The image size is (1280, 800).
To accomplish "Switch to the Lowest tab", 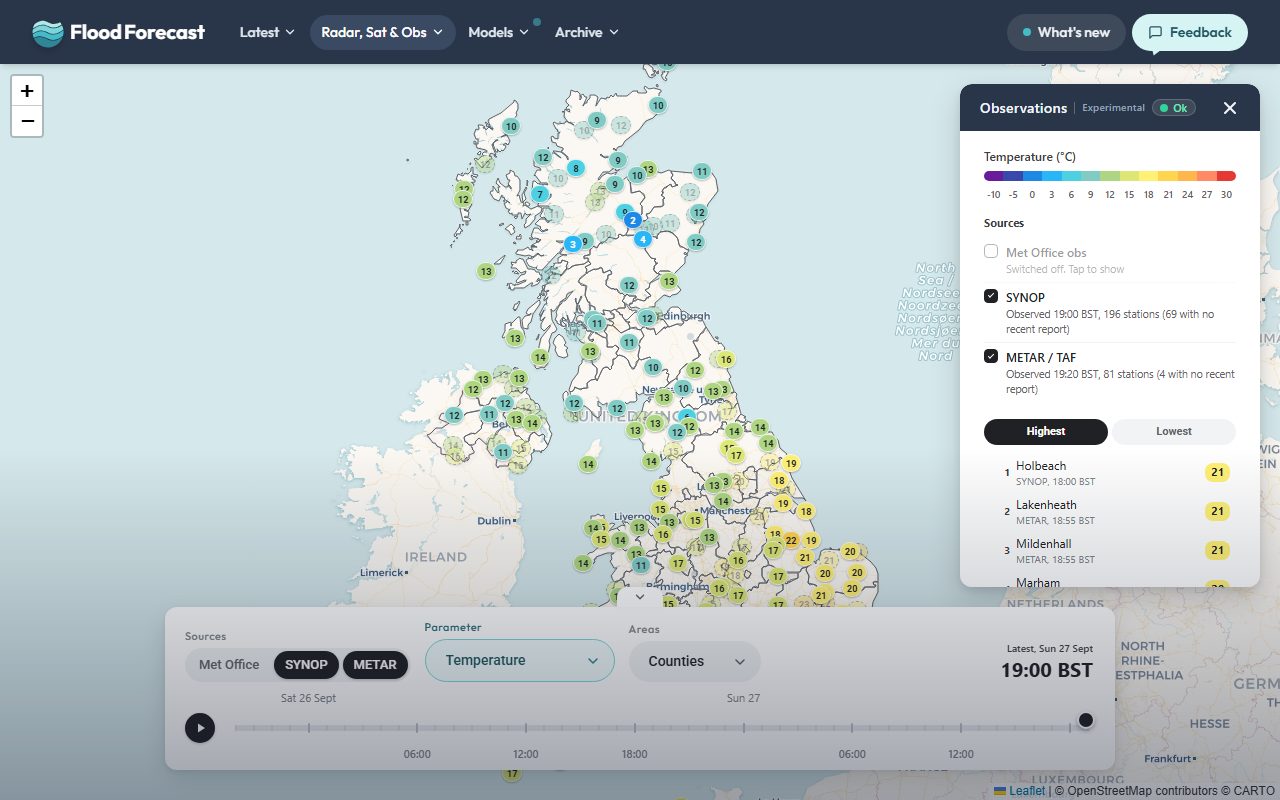I will (x=1174, y=431).
